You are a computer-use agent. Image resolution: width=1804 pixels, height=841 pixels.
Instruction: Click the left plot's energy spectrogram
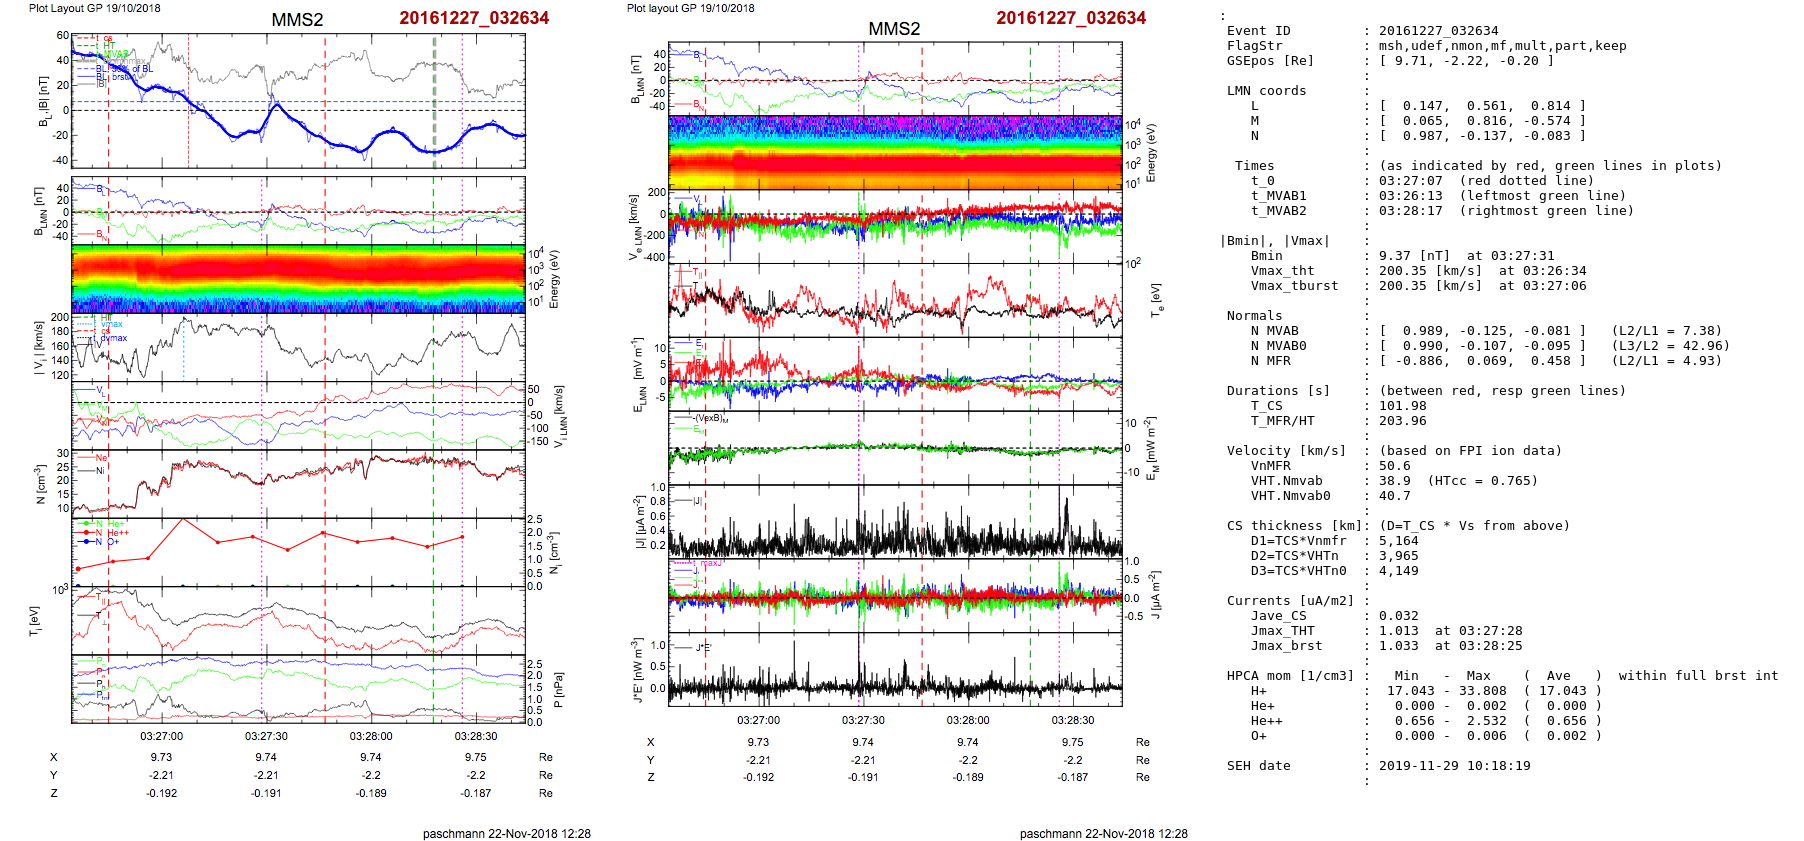point(298,279)
